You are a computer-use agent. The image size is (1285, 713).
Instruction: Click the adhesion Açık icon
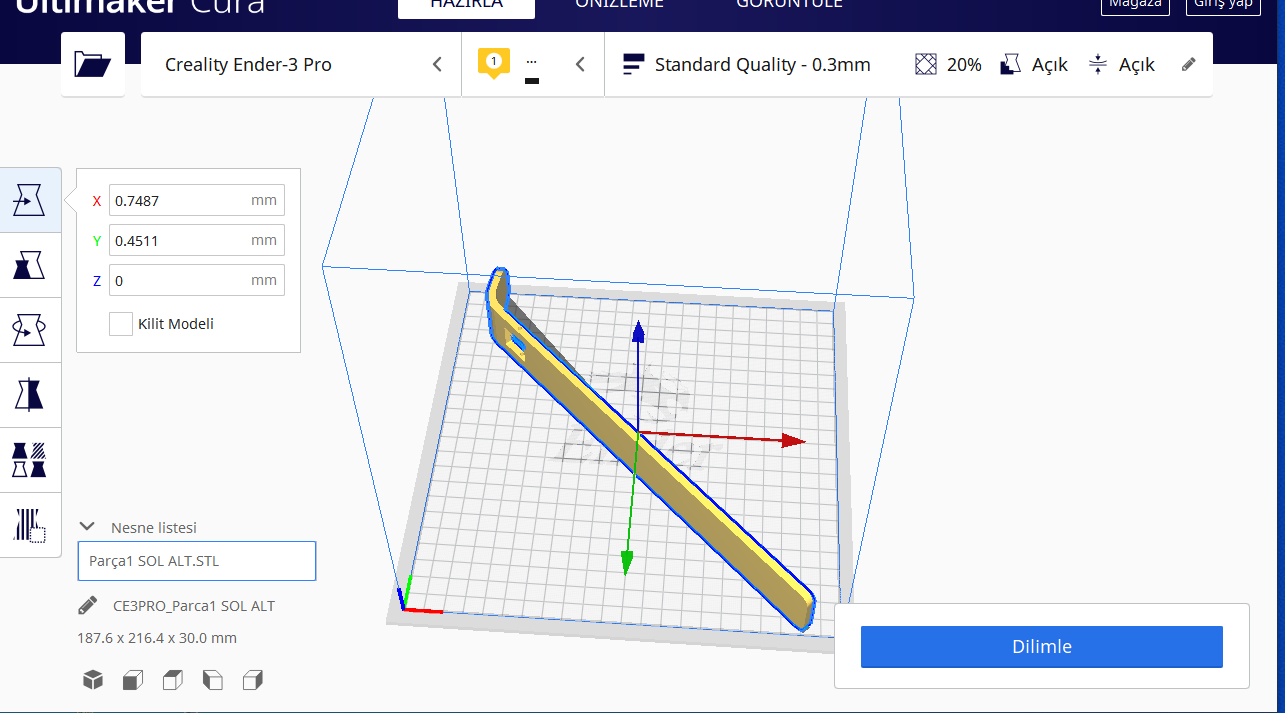1098,65
